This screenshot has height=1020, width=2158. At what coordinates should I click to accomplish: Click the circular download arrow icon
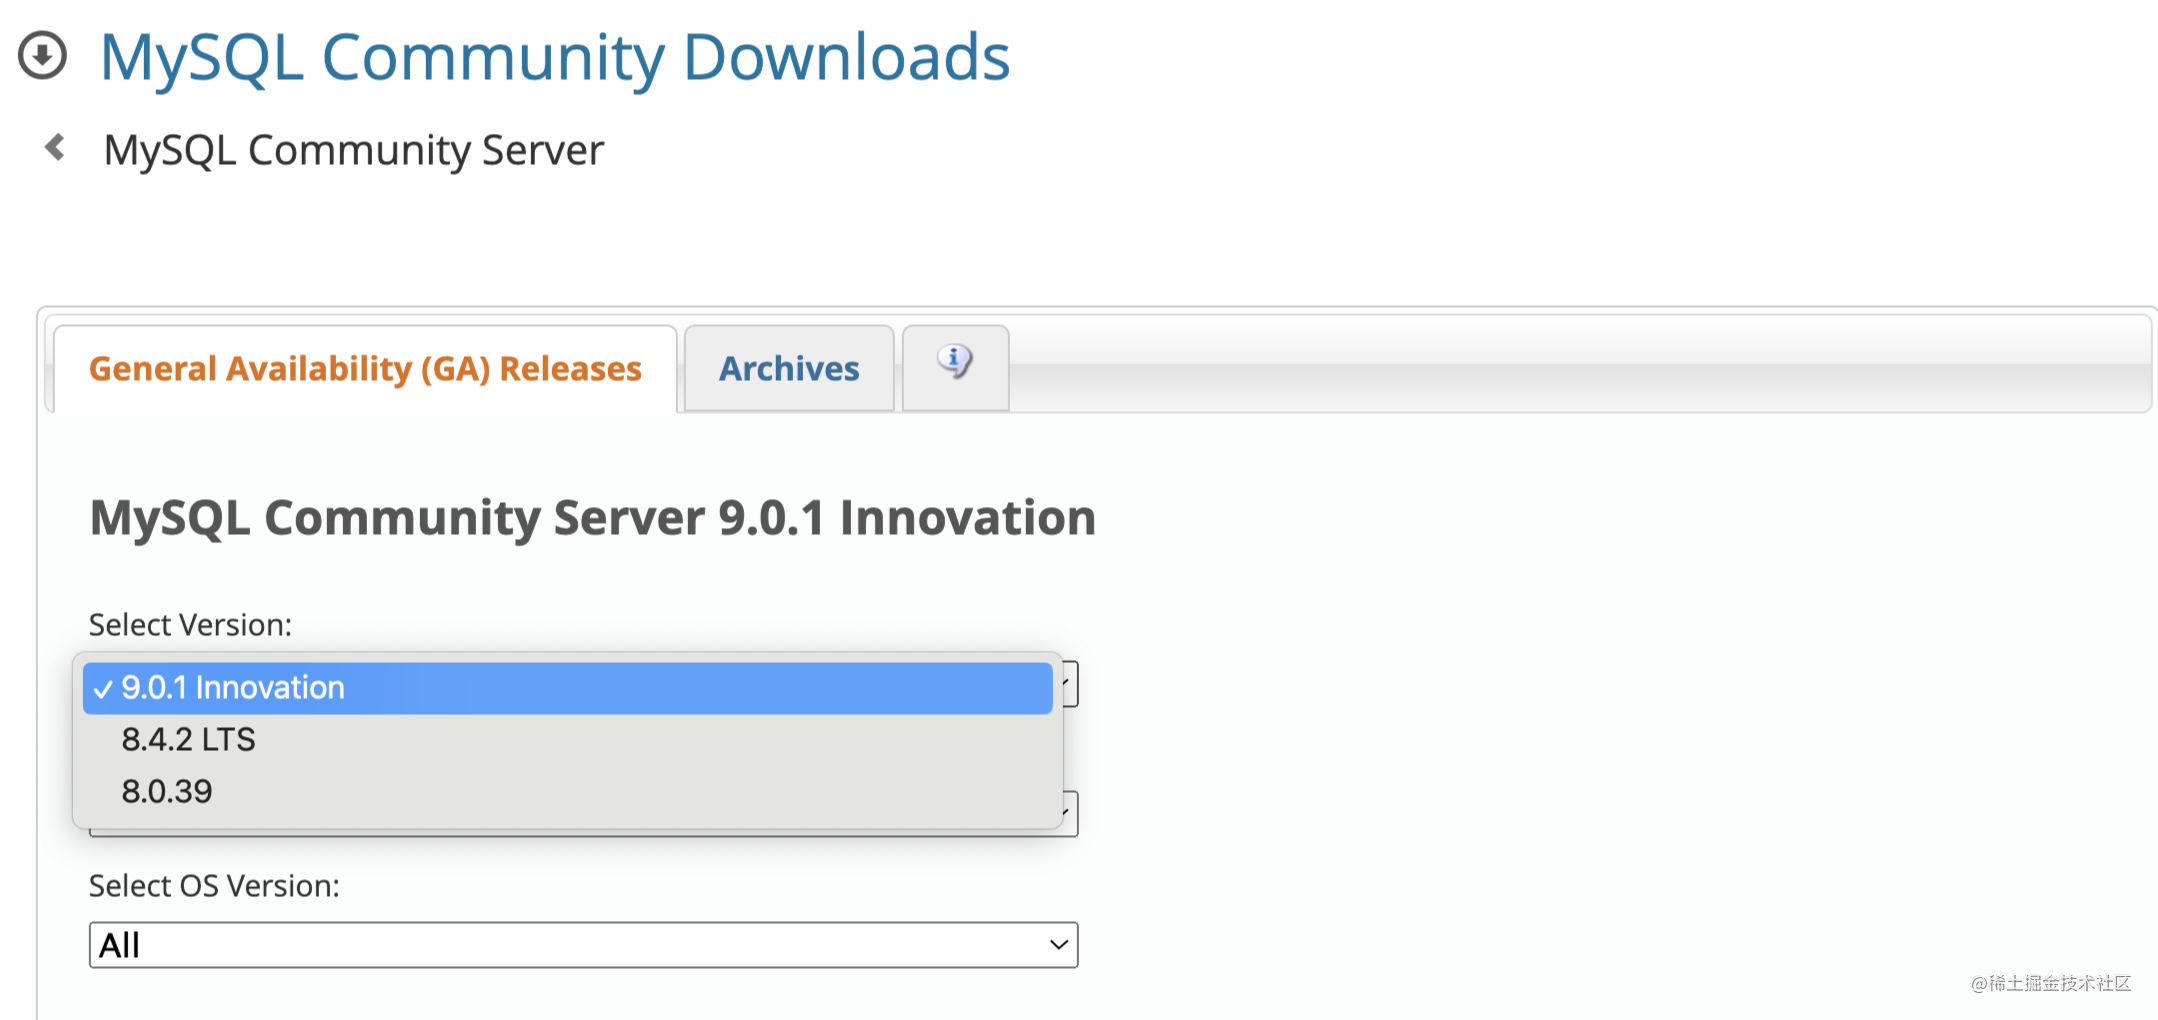[x=42, y=56]
